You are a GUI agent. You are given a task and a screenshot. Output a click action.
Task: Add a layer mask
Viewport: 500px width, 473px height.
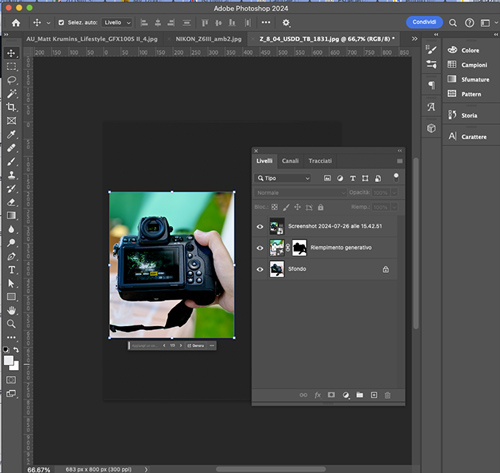(x=331, y=395)
